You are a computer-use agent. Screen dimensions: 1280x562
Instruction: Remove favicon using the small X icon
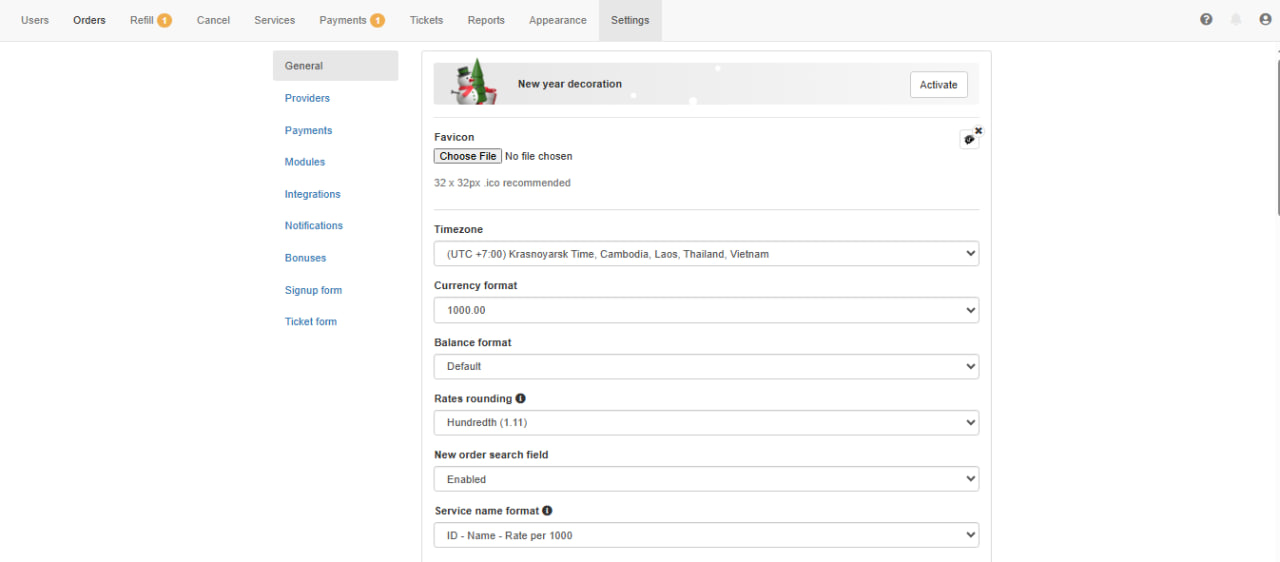[978, 130]
